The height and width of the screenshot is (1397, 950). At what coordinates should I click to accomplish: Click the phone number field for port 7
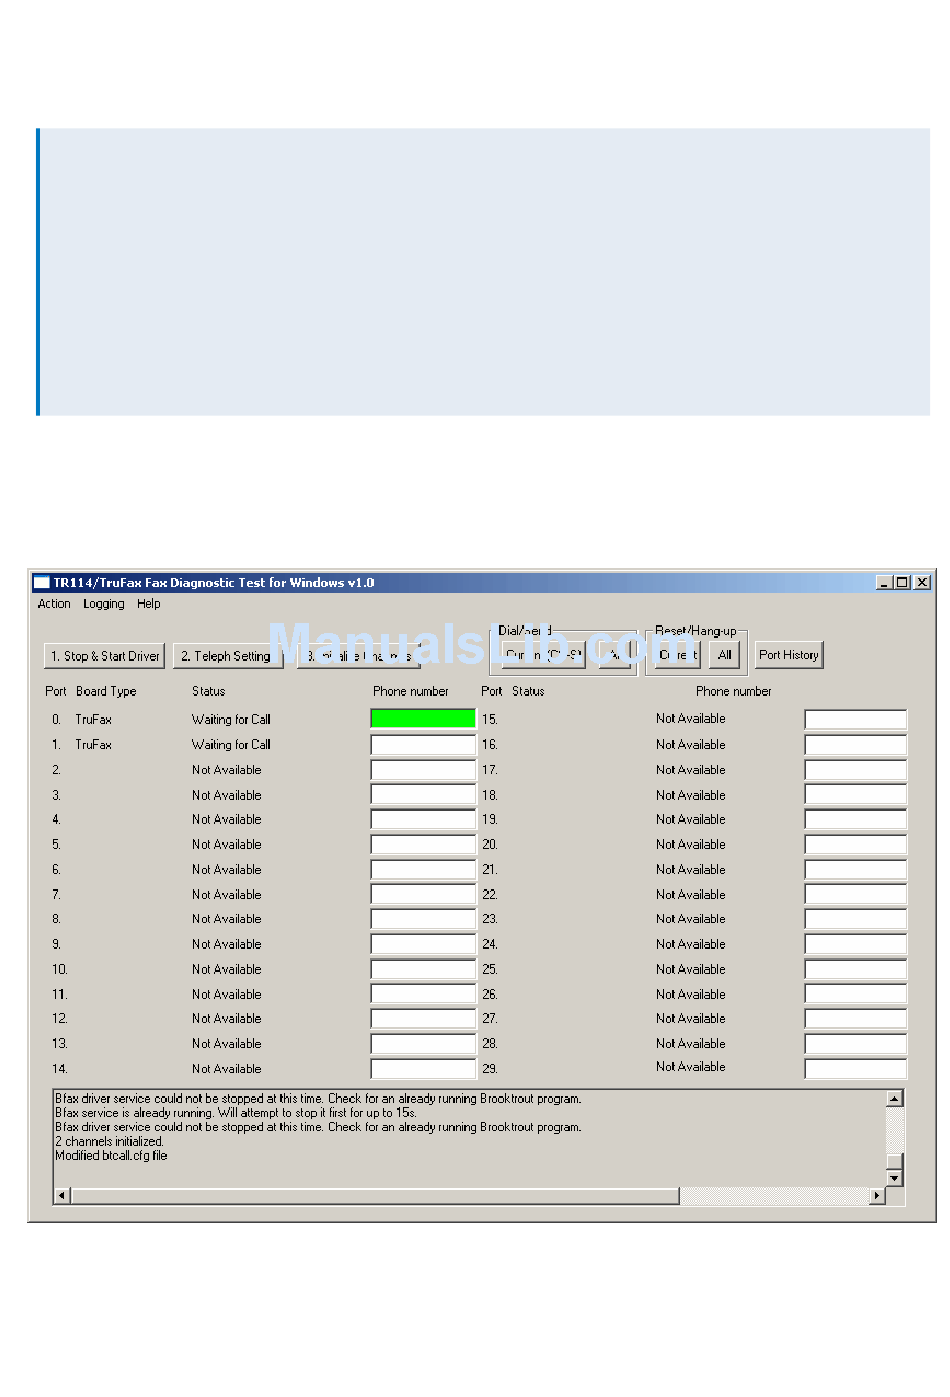(423, 894)
